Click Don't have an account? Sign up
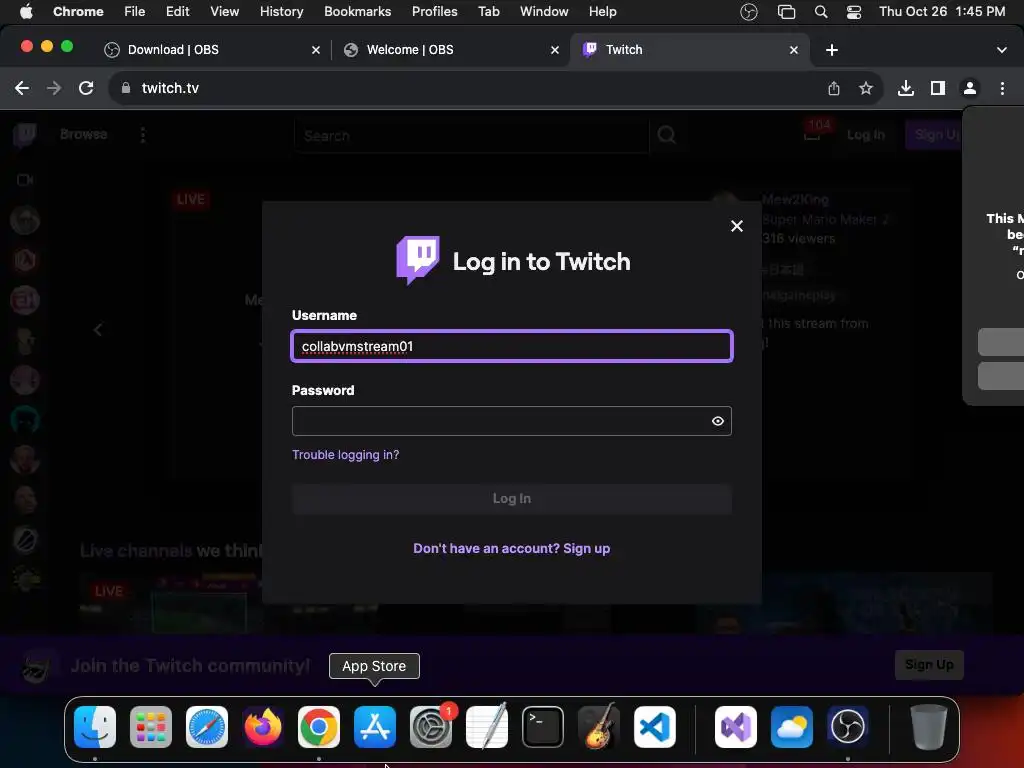The height and width of the screenshot is (768, 1024). tap(511, 549)
